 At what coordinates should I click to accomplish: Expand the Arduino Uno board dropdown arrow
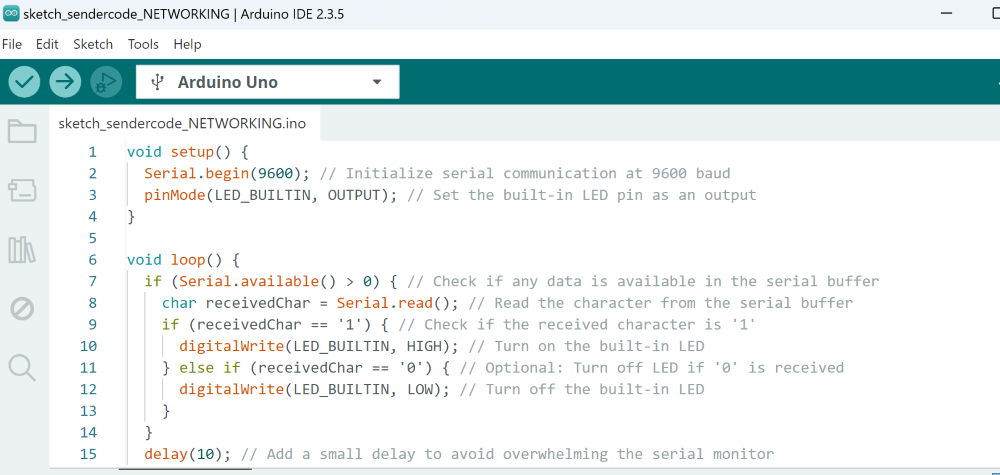[377, 82]
